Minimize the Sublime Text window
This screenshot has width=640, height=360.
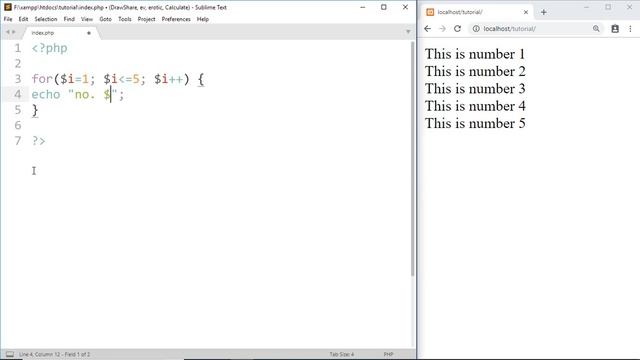point(362,7)
